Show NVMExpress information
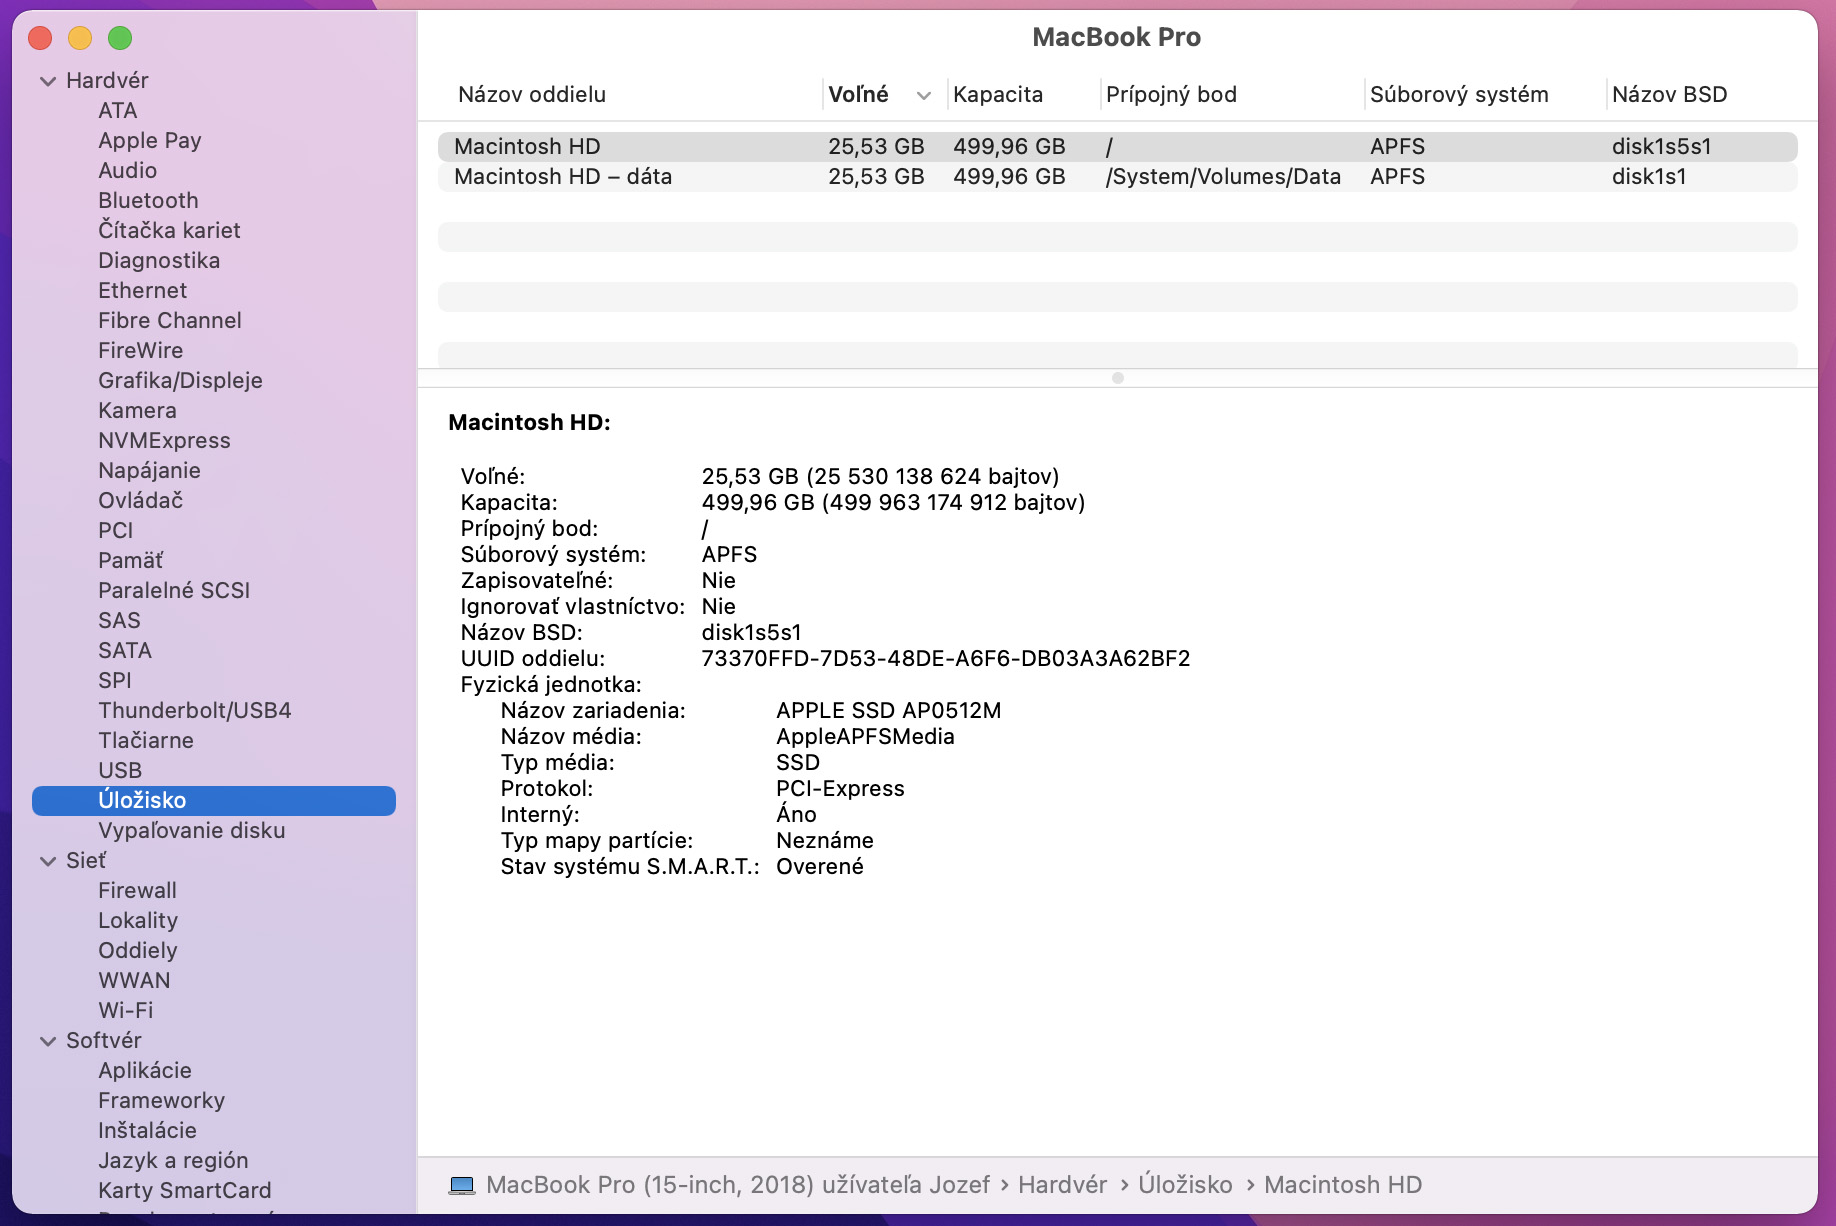1836x1226 pixels. (164, 441)
